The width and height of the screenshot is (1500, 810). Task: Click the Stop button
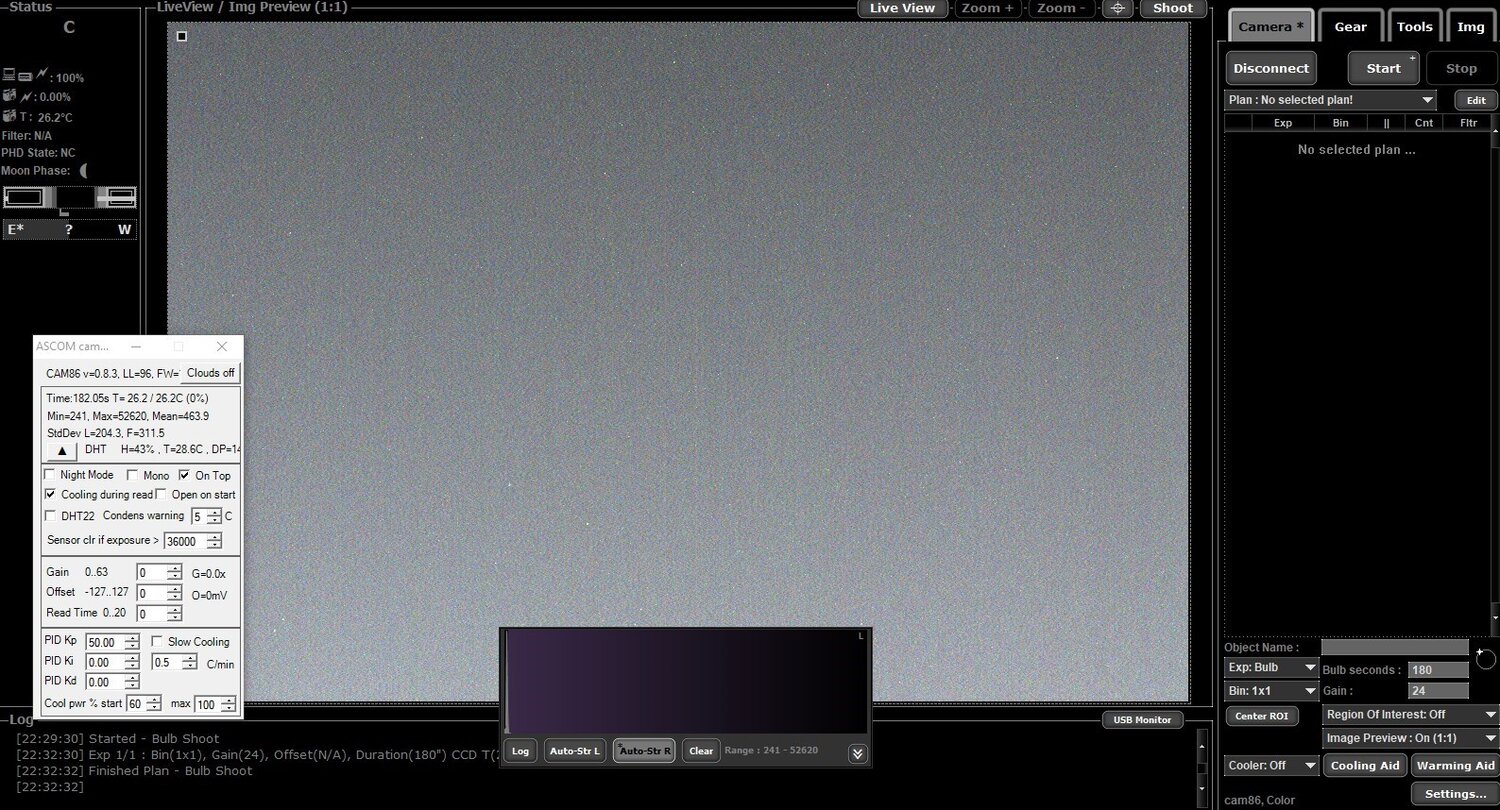tap(1461, 68)
